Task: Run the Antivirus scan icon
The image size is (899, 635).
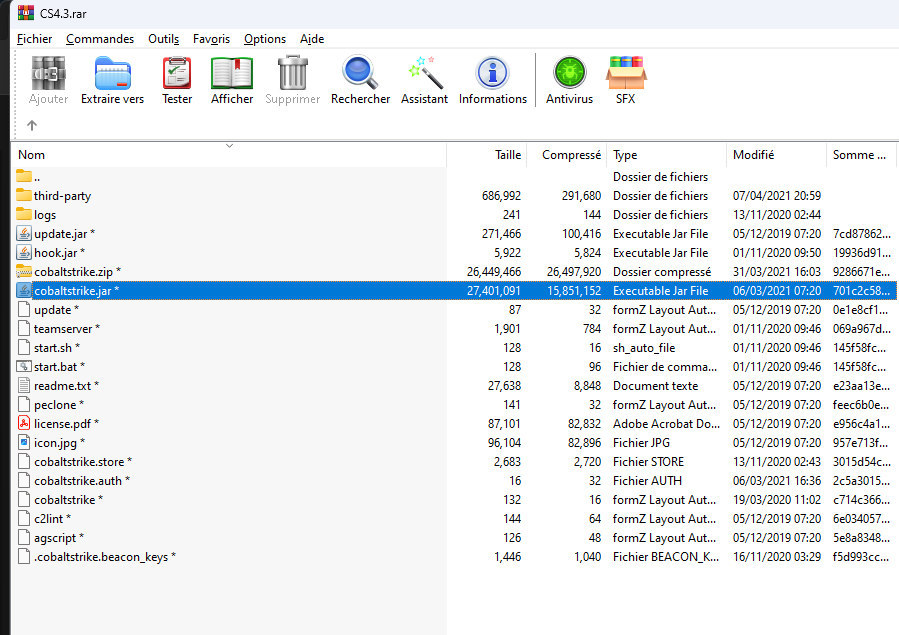Action: coord(569,73)
